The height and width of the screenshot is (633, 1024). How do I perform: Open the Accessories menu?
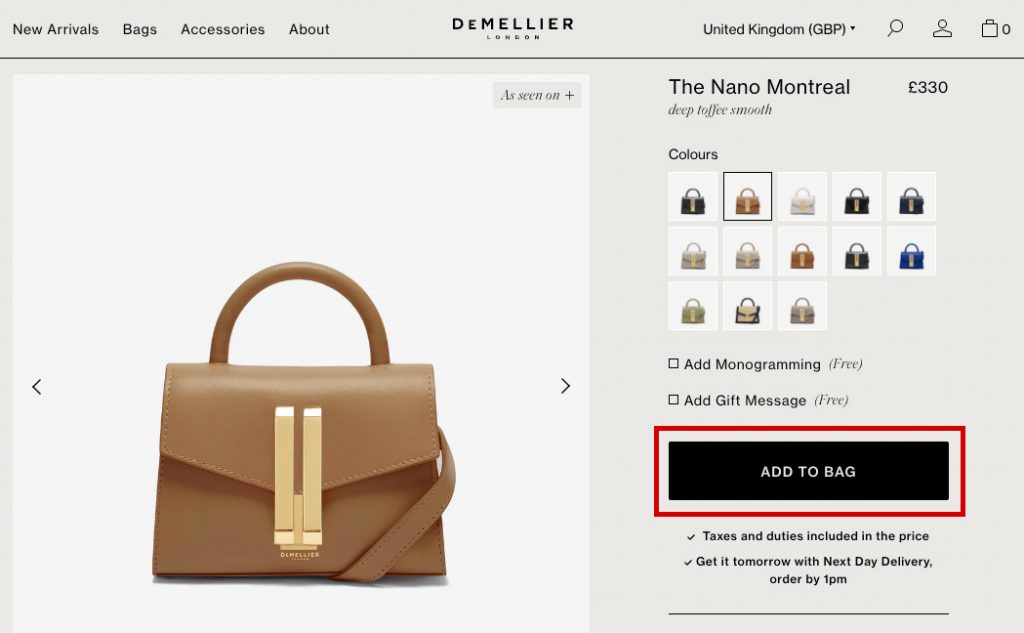[x=223, y=29]
